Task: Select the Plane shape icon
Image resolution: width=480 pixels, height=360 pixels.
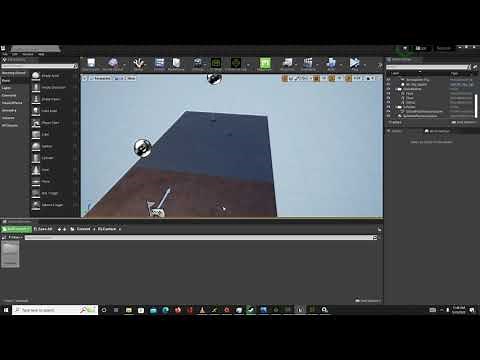Action: tap(36, 181)
